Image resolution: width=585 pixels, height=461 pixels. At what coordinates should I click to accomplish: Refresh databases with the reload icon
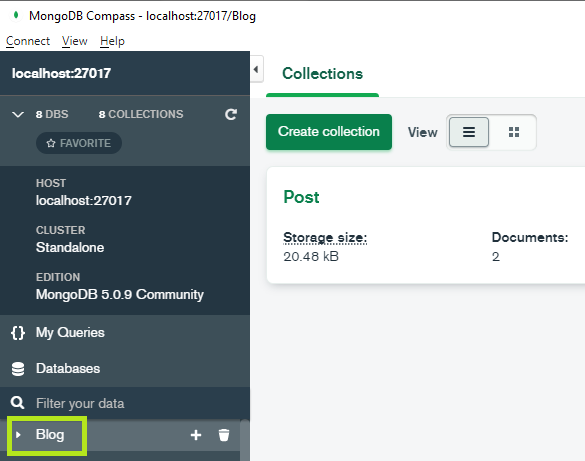(231, 114)
